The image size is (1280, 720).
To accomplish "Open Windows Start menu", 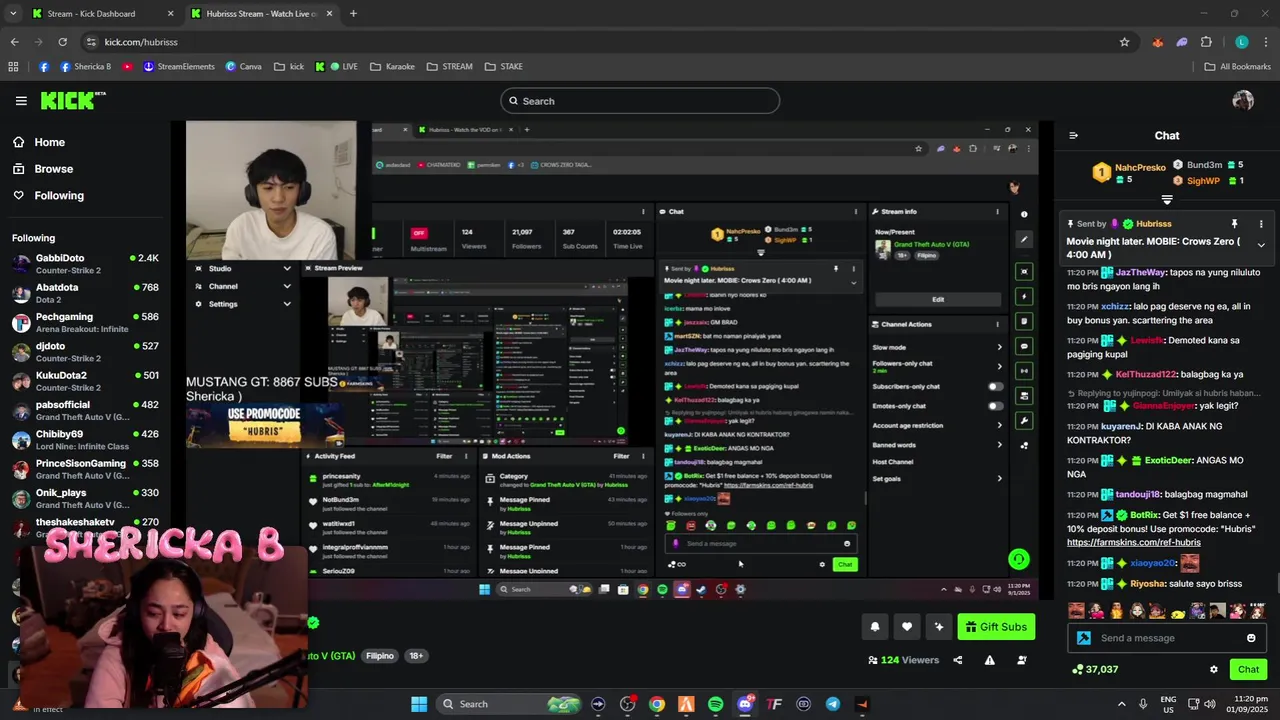I will 419,704.
